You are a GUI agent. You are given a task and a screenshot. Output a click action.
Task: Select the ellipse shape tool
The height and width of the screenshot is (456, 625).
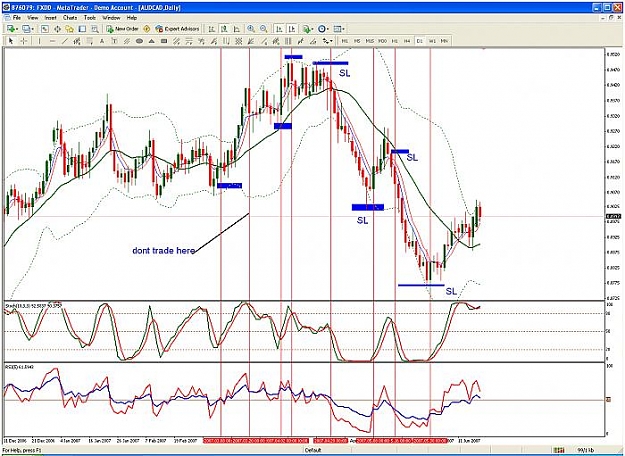tap(139, 41)
